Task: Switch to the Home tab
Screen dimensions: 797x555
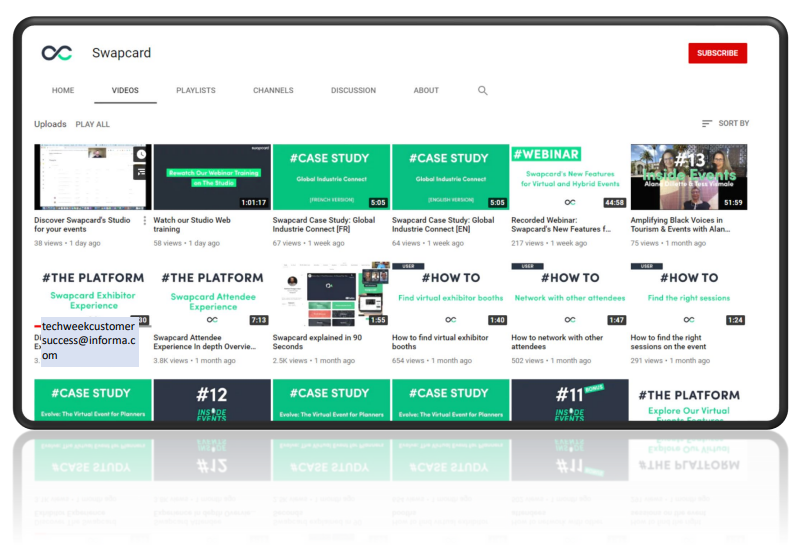Action: (63, 90)
